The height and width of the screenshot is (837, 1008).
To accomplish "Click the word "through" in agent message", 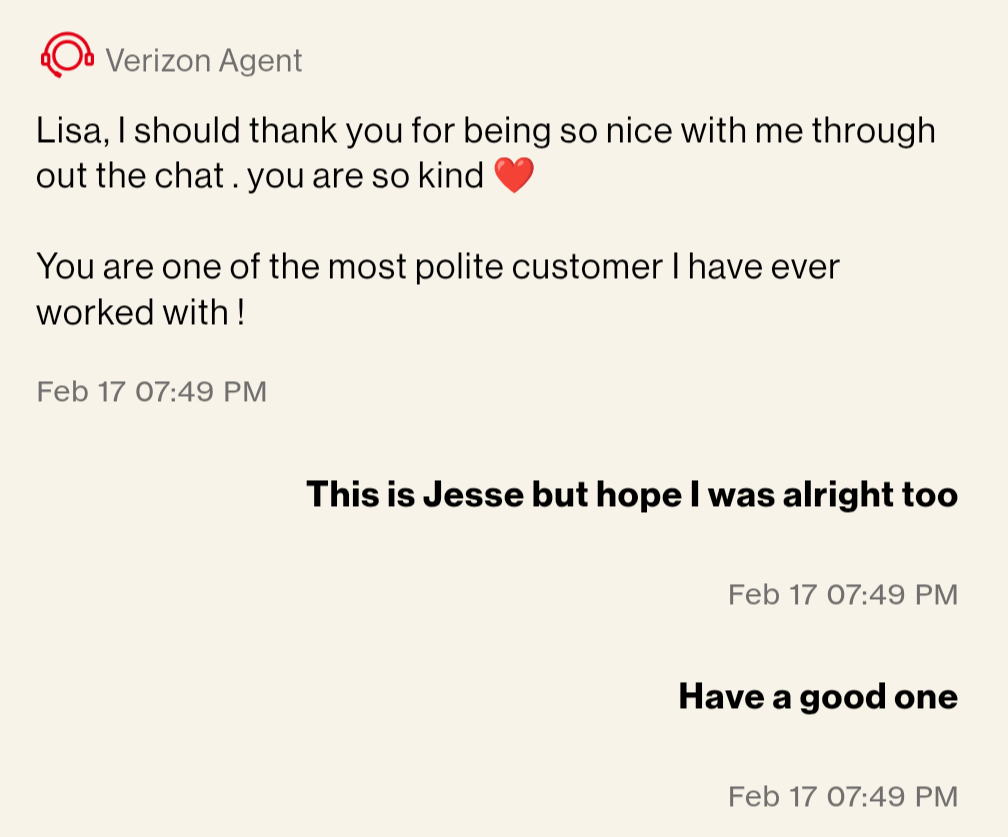I will click(873, 131).
